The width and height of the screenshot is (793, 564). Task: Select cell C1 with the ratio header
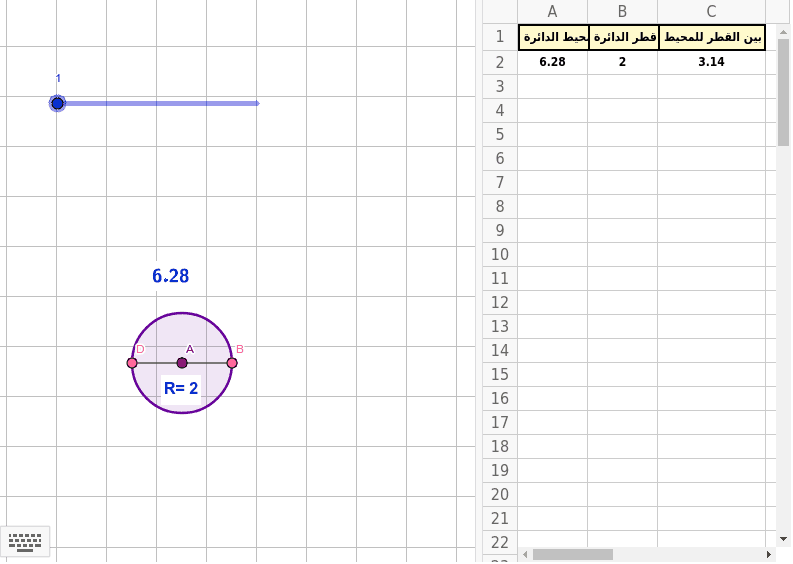(712, 37)
